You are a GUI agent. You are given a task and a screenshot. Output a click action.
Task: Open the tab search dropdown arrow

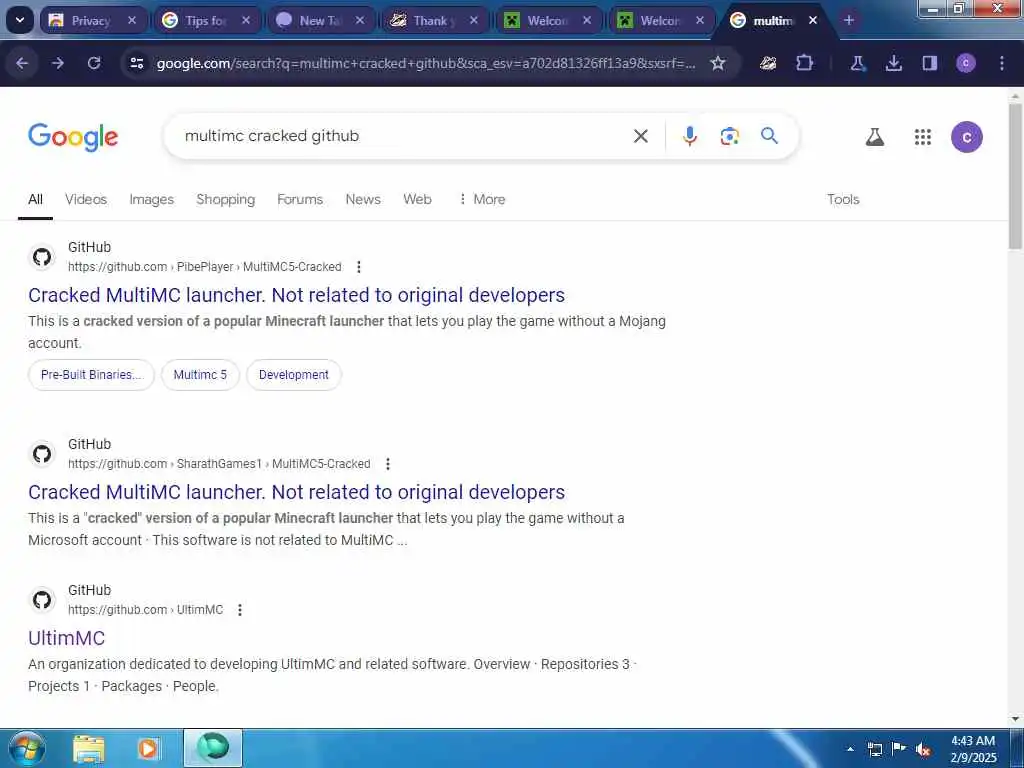pos(20,20)
